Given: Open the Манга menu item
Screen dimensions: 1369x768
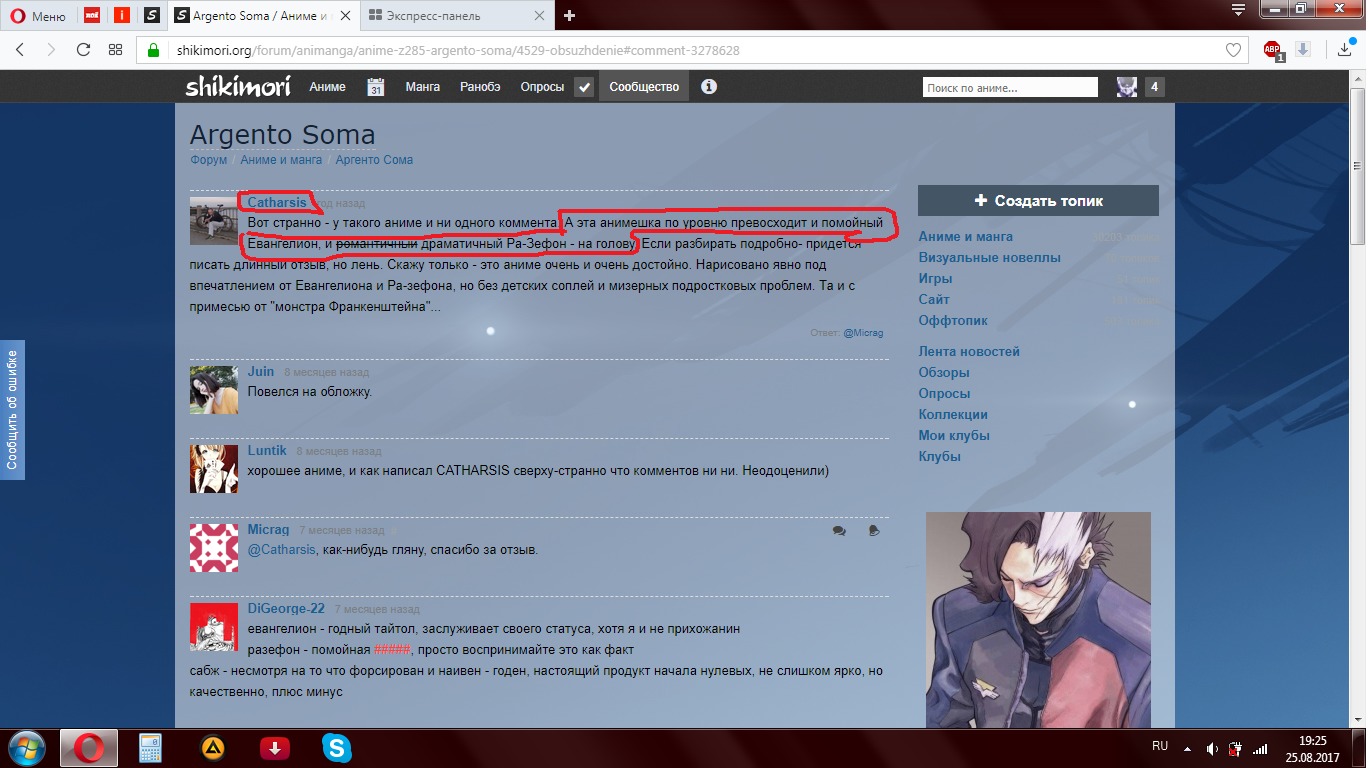Looking at the screenshot, I should click(422, 87).
